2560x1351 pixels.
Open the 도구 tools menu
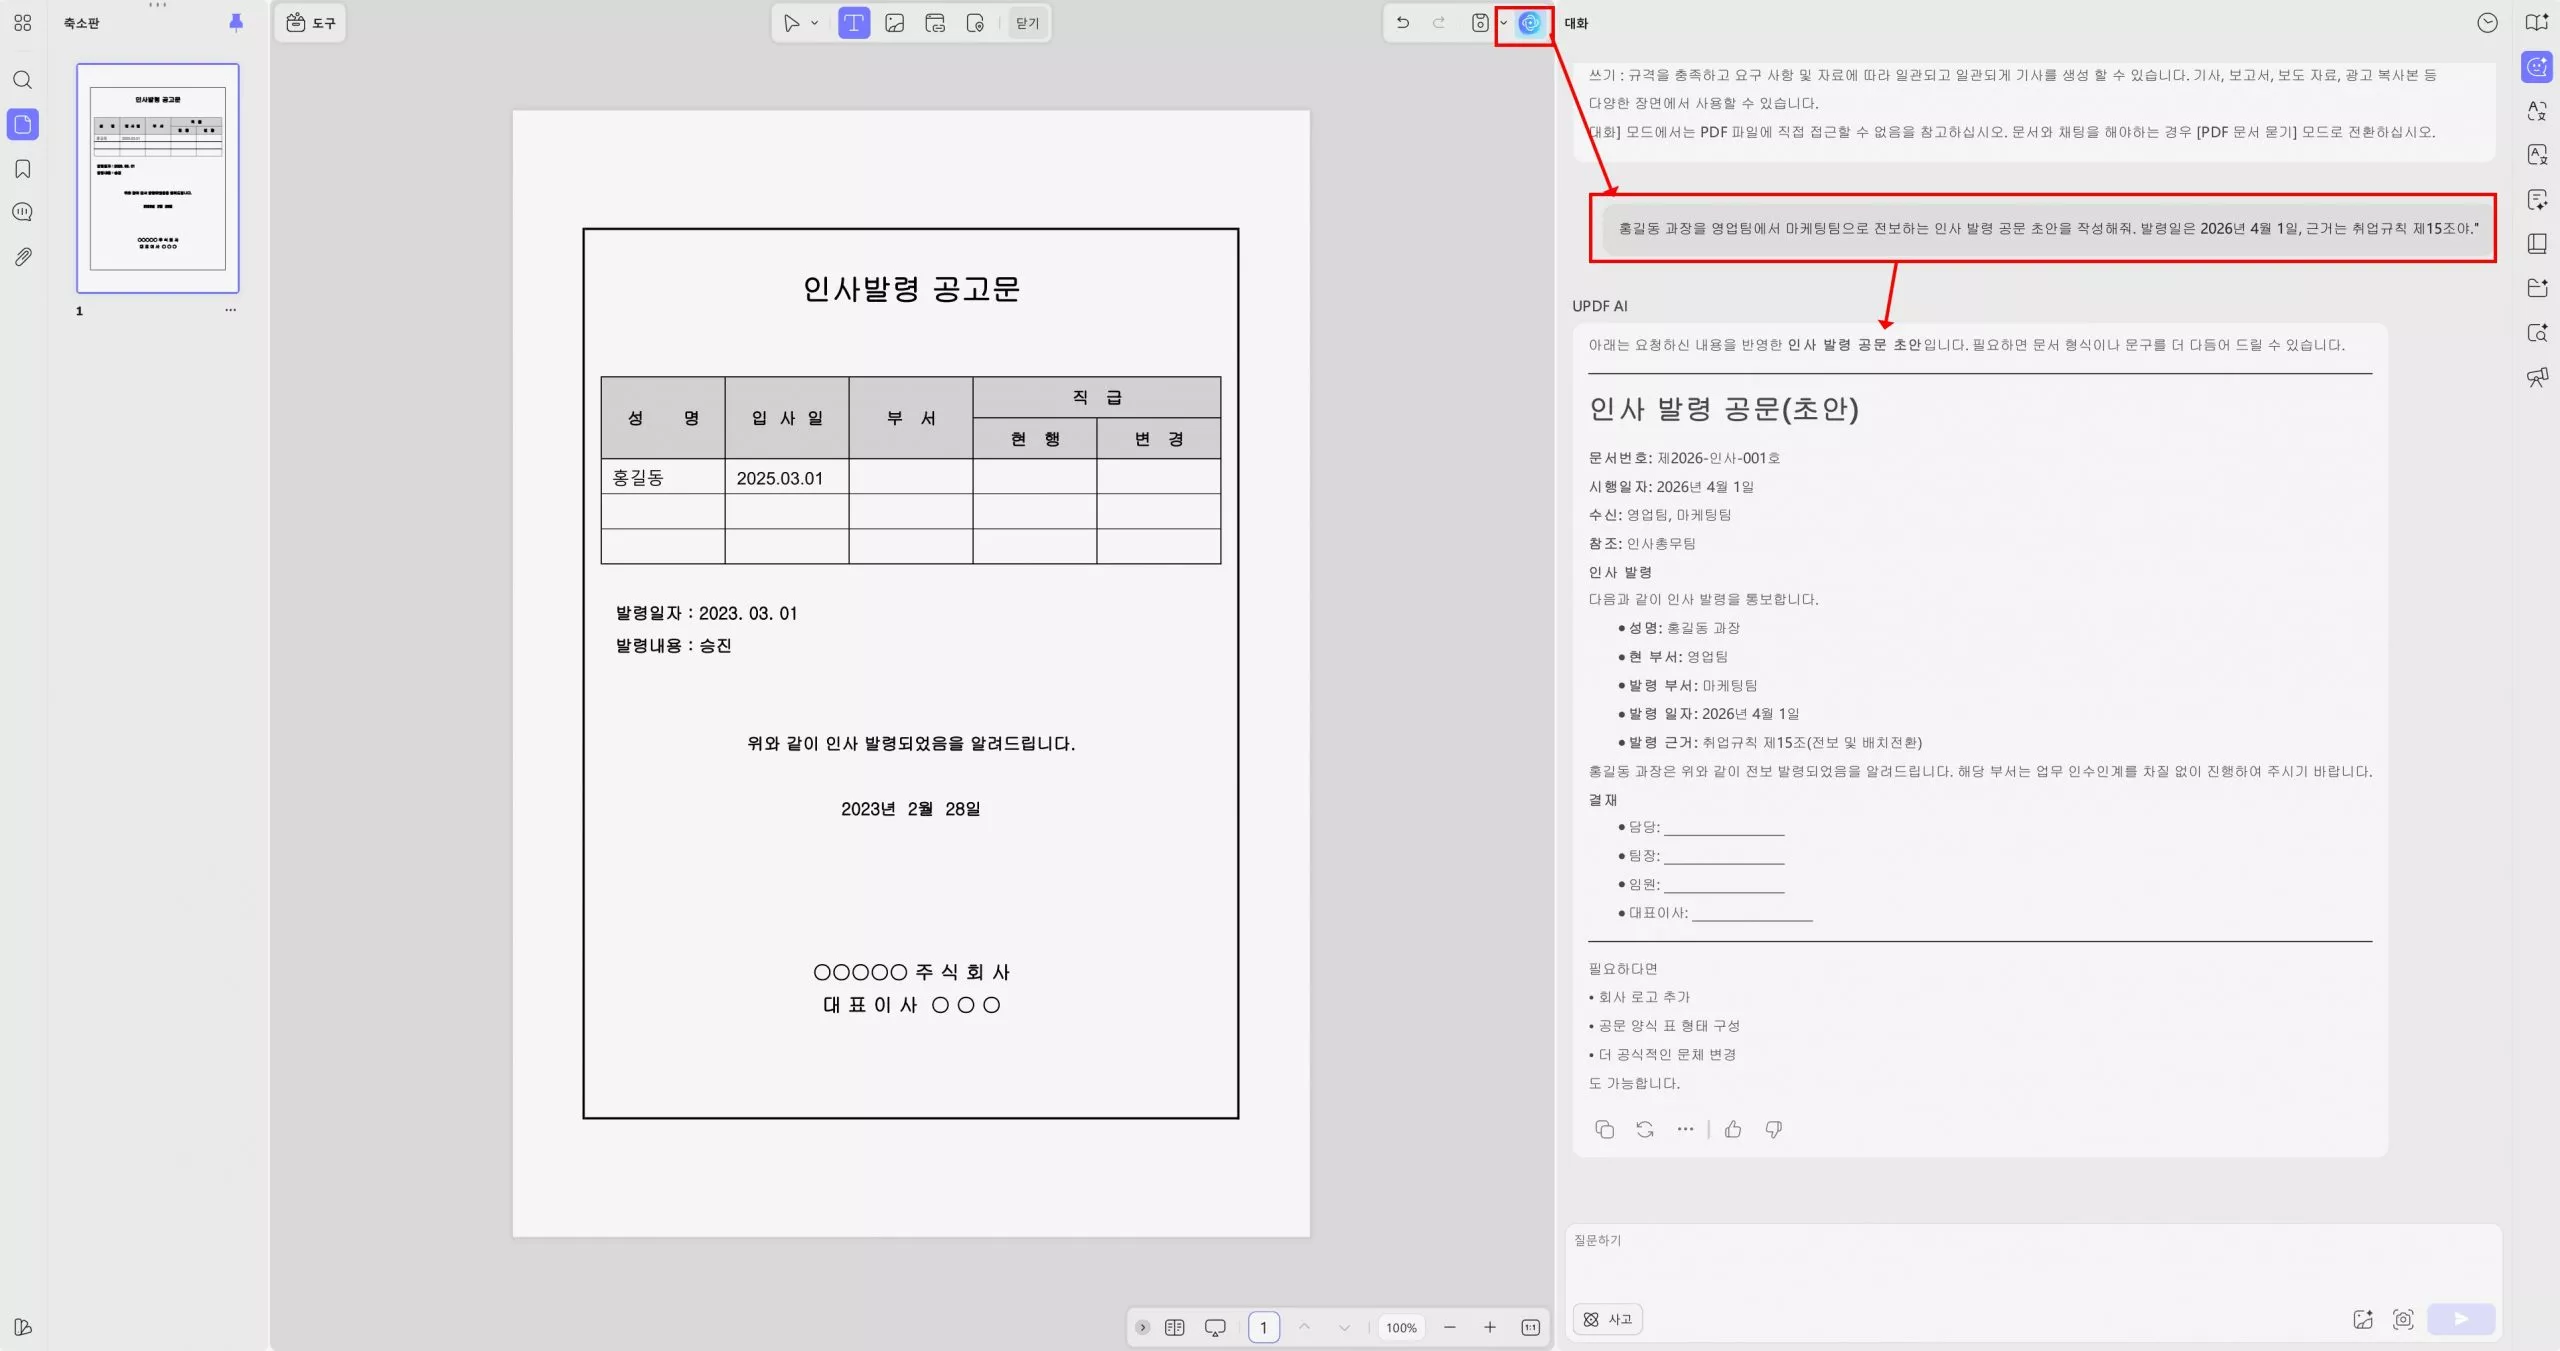310,23
